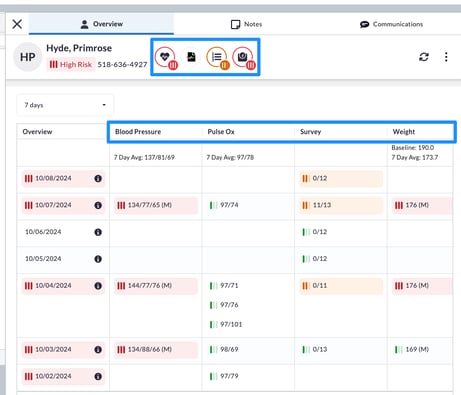
Task: Click the Blood Pressure column header
Action: (138, 132)
